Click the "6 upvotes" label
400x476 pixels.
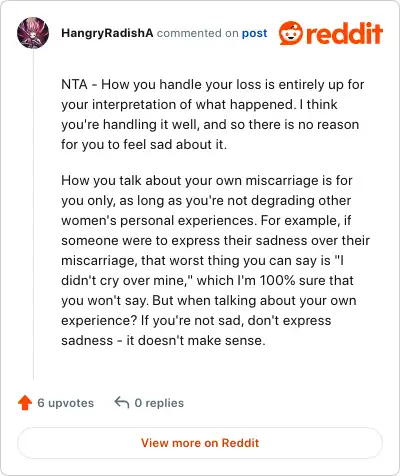[x=66, y=403]
